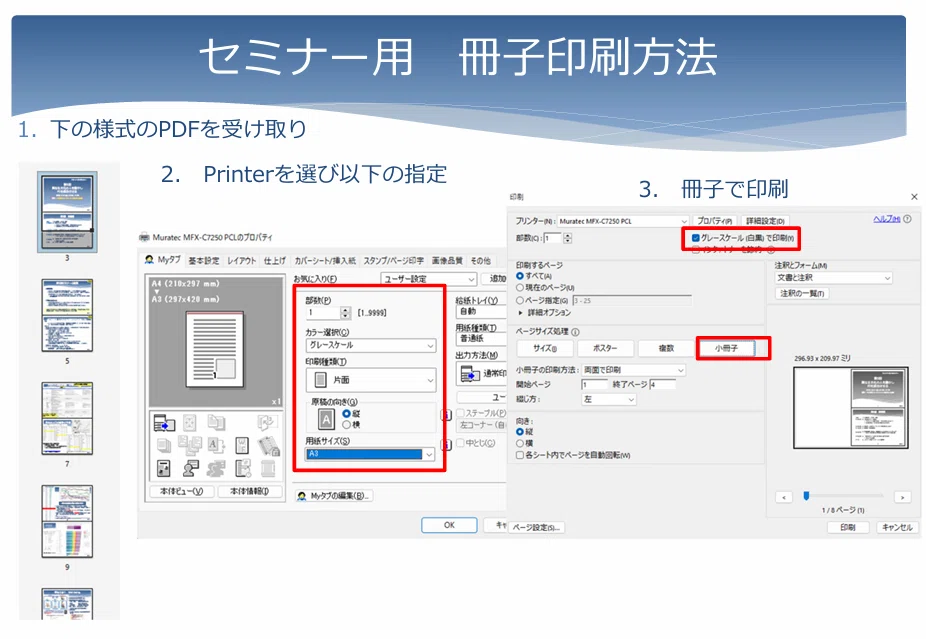Open the お気に入り ユーザー設定 dropdown
The height and width of the screenshot is (639, 926).
[x=429, y=279]
